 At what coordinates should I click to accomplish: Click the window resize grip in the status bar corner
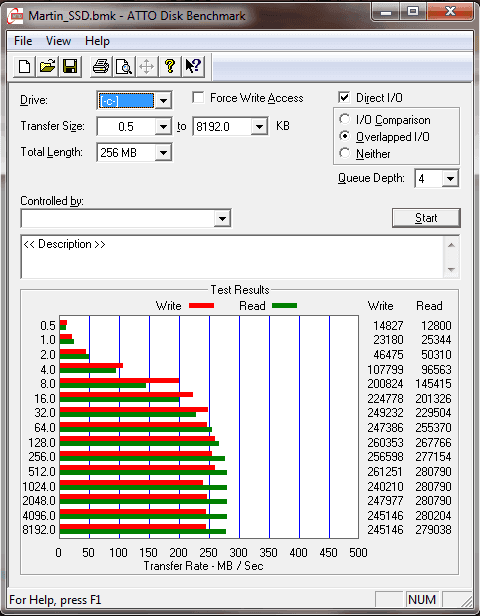click(x=467, y=601)
